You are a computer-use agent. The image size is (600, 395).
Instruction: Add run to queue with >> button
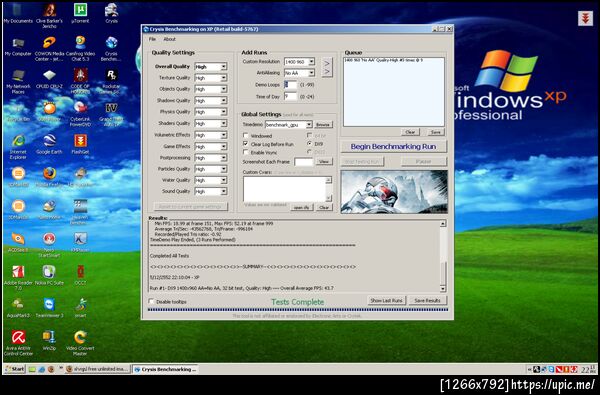327,67
